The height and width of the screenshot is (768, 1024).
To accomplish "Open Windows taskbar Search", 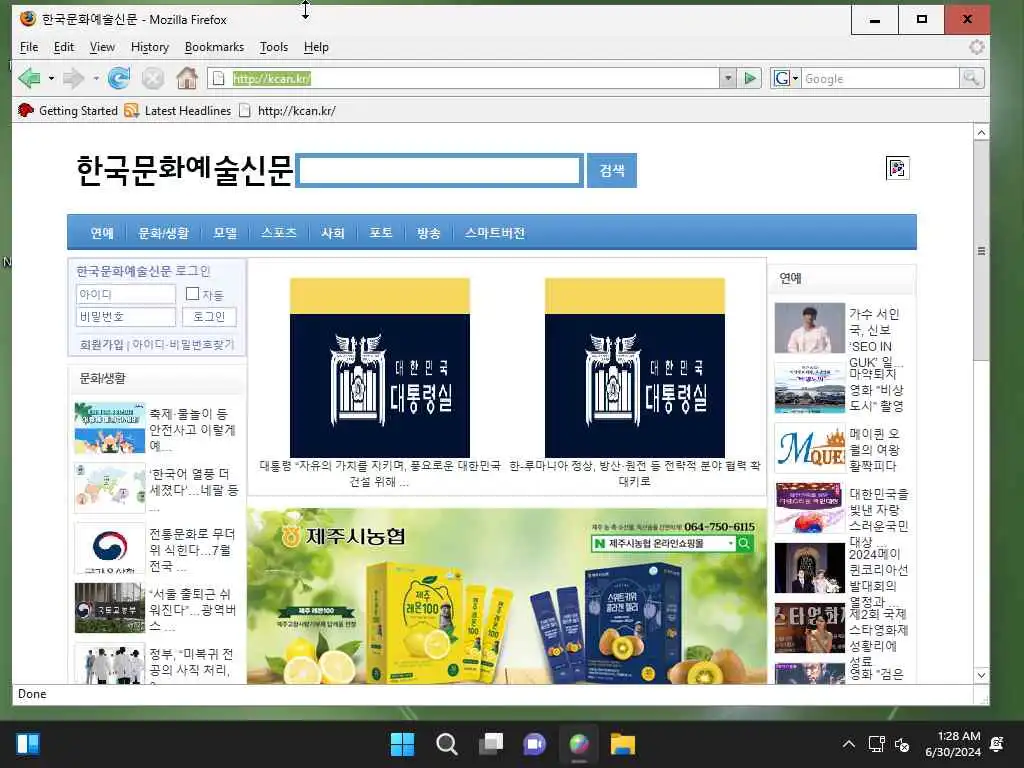I will coord(447,744).
